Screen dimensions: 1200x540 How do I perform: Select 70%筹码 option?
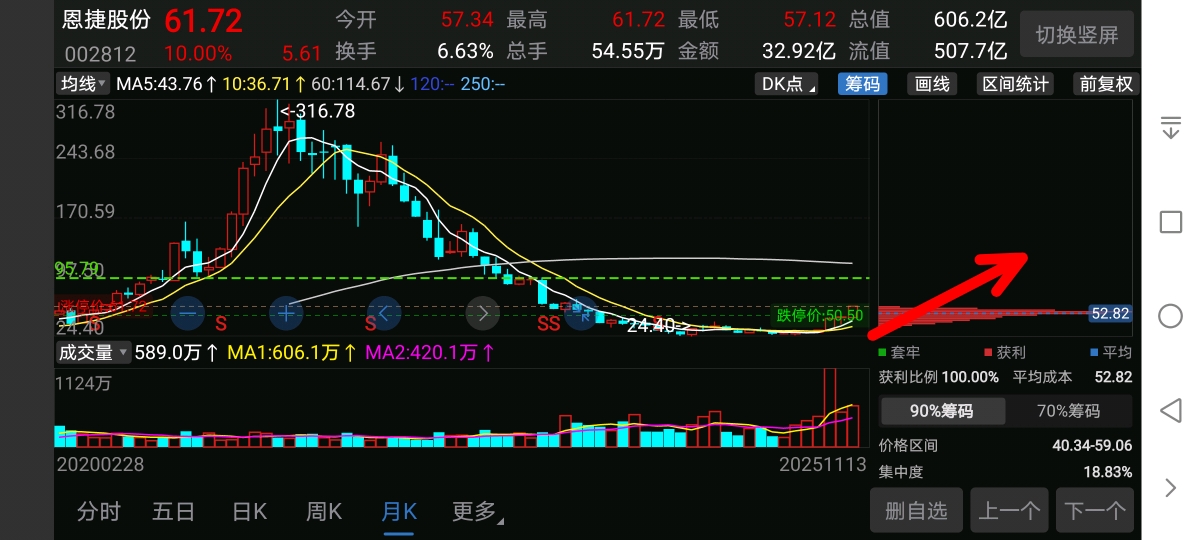1068,410
